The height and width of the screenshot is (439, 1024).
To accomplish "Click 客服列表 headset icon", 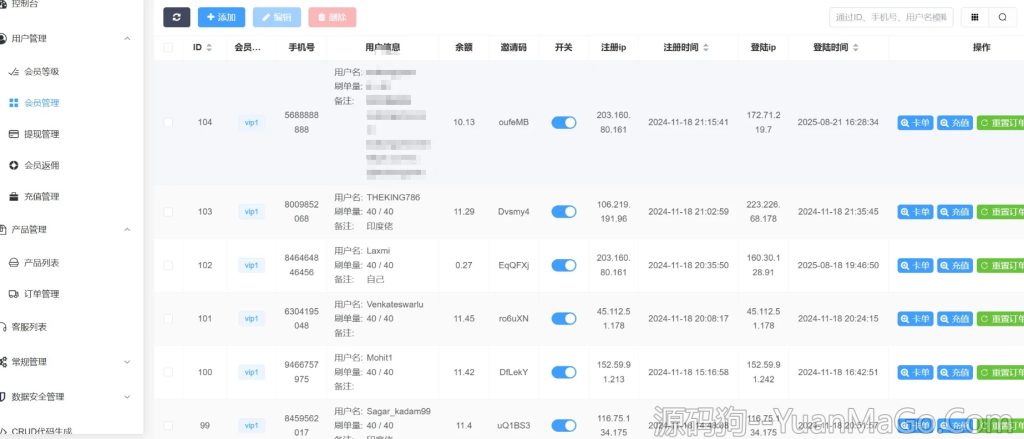I will click(x=3, y=327).
